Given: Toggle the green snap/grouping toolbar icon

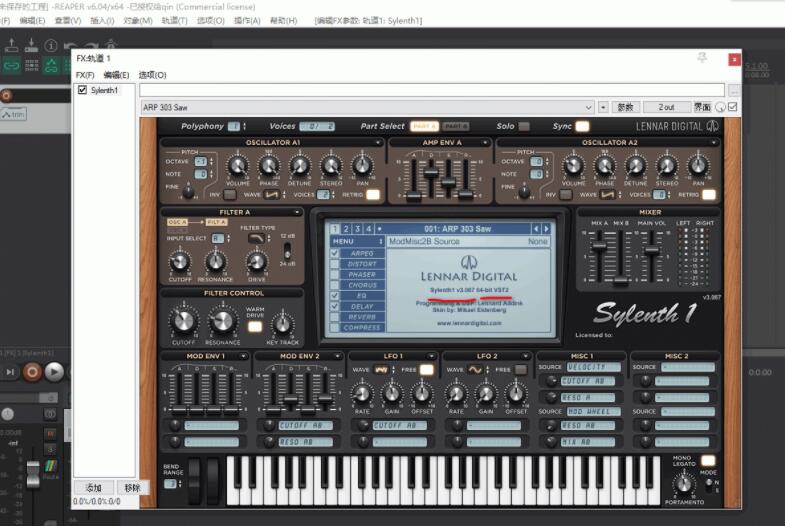Looking at the screenshot, I should click(x=51, y=65).
